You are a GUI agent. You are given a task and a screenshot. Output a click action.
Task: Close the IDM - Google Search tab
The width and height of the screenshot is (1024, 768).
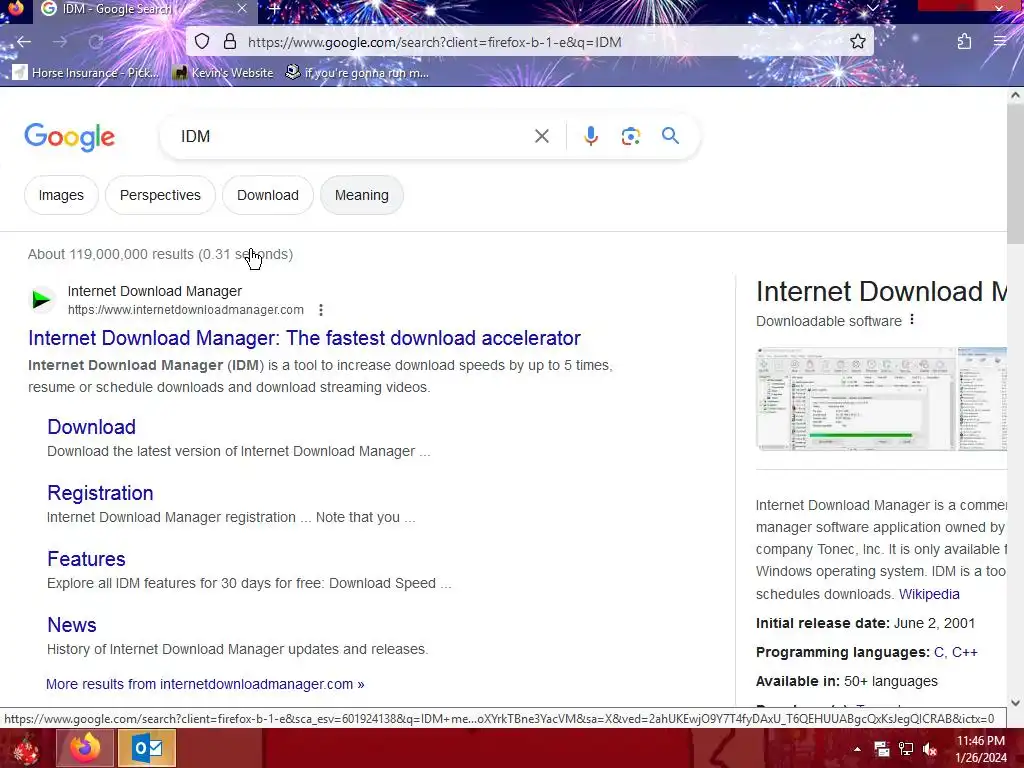[x=242, y=8]
